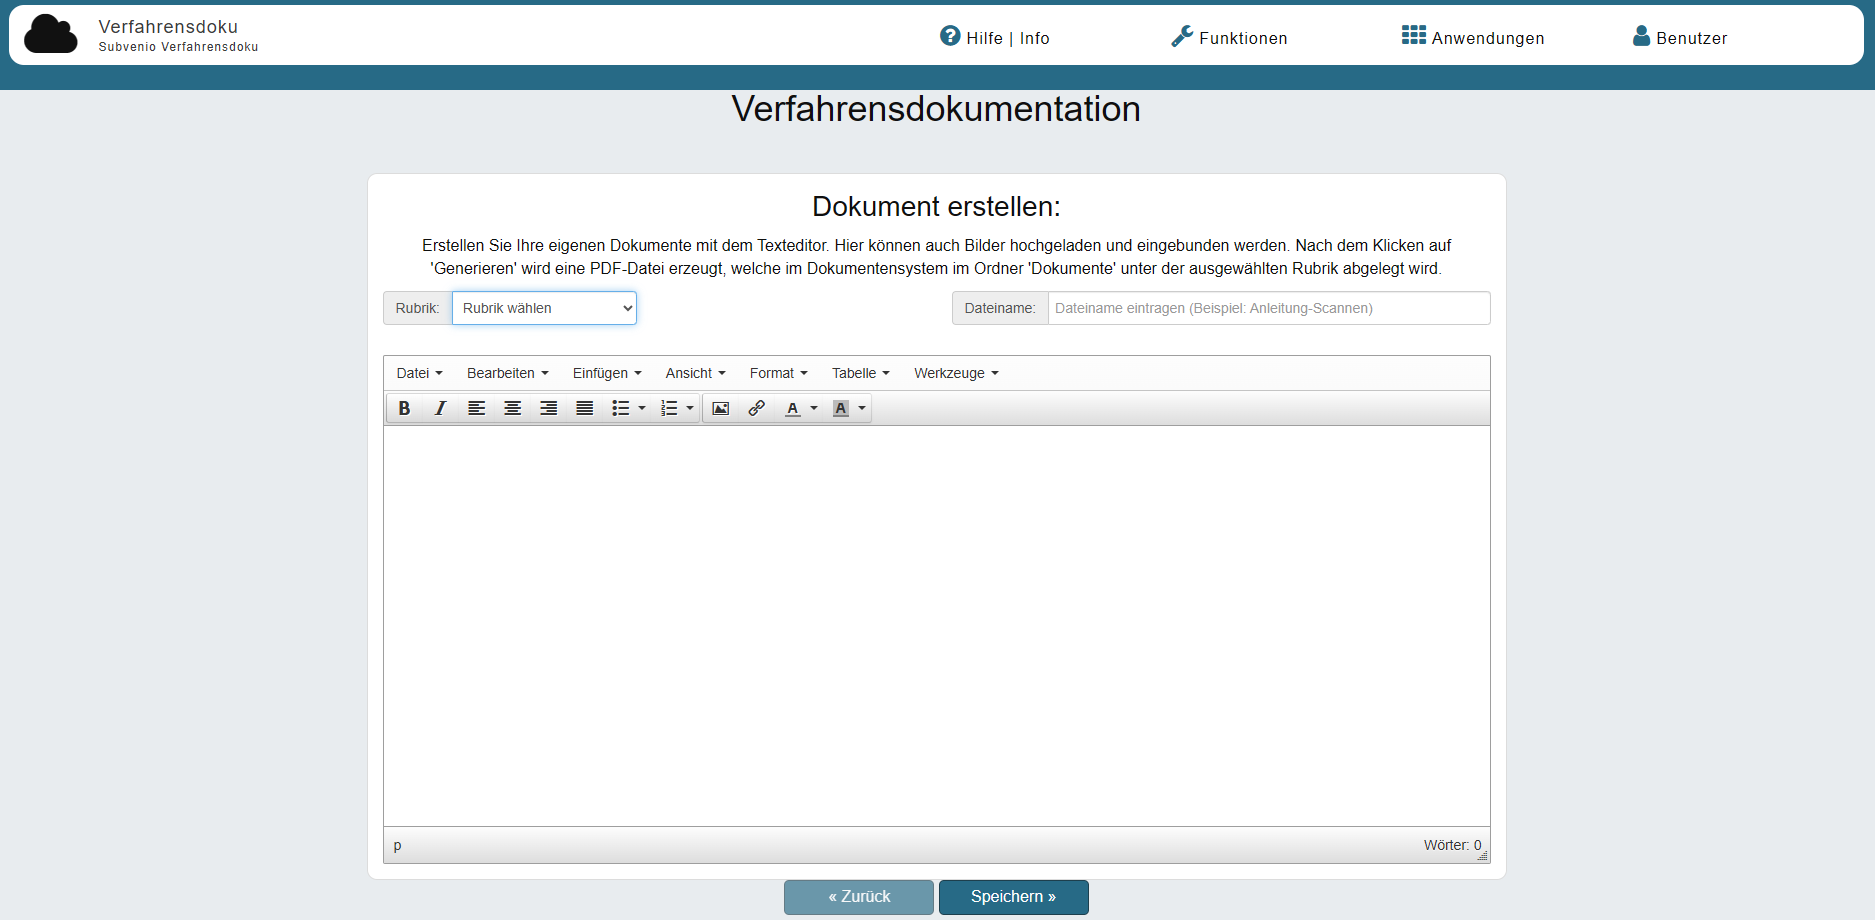Open the background color picker arrow

(862, 408)
